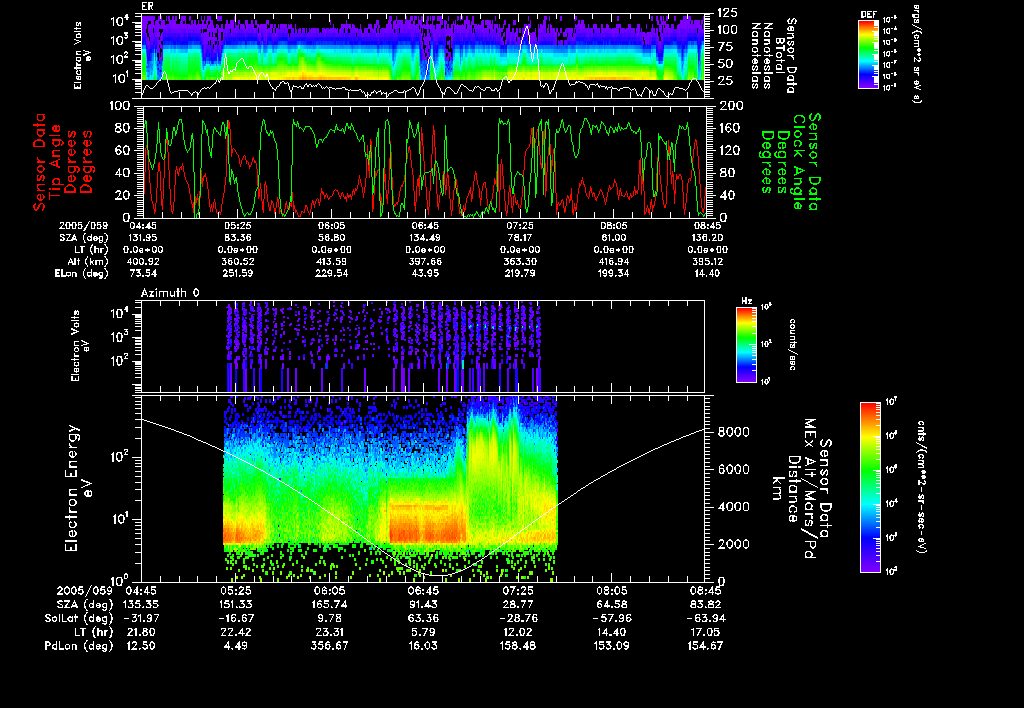
Task: Click the 2000 km distance axis tick
Action: [x=733, y=545]
